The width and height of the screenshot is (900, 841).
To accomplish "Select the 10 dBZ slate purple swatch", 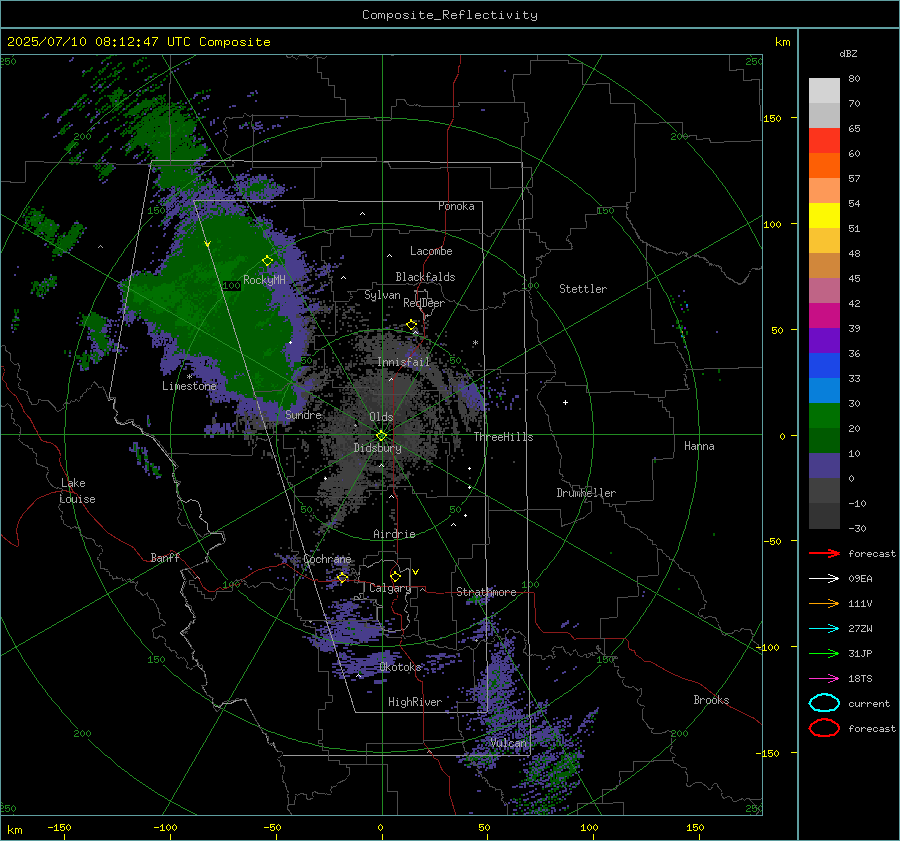I will pyautogui.click(x=824, y=466).
